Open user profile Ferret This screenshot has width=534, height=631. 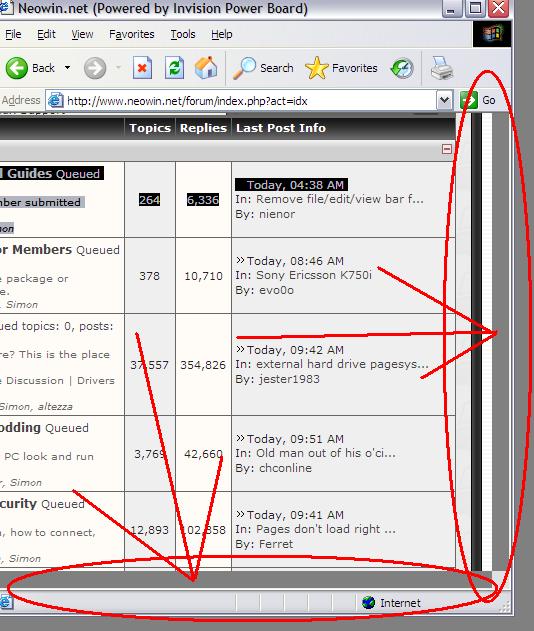[276, 544]
